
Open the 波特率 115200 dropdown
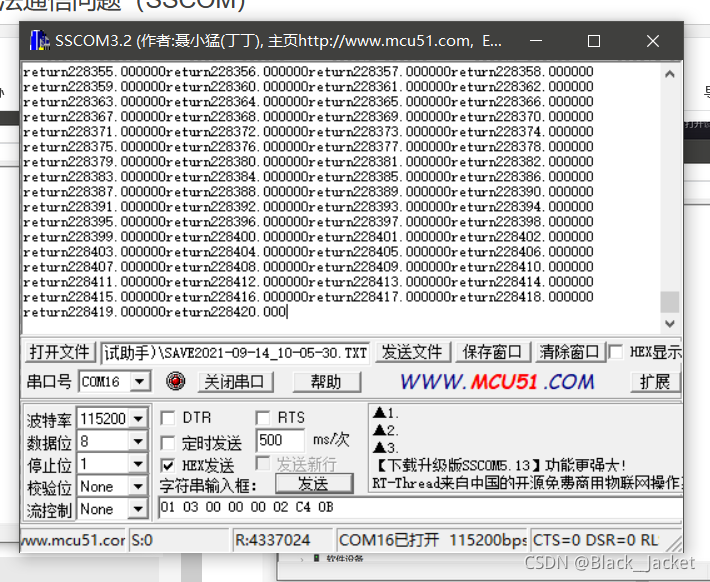click(x=138, y=418)
